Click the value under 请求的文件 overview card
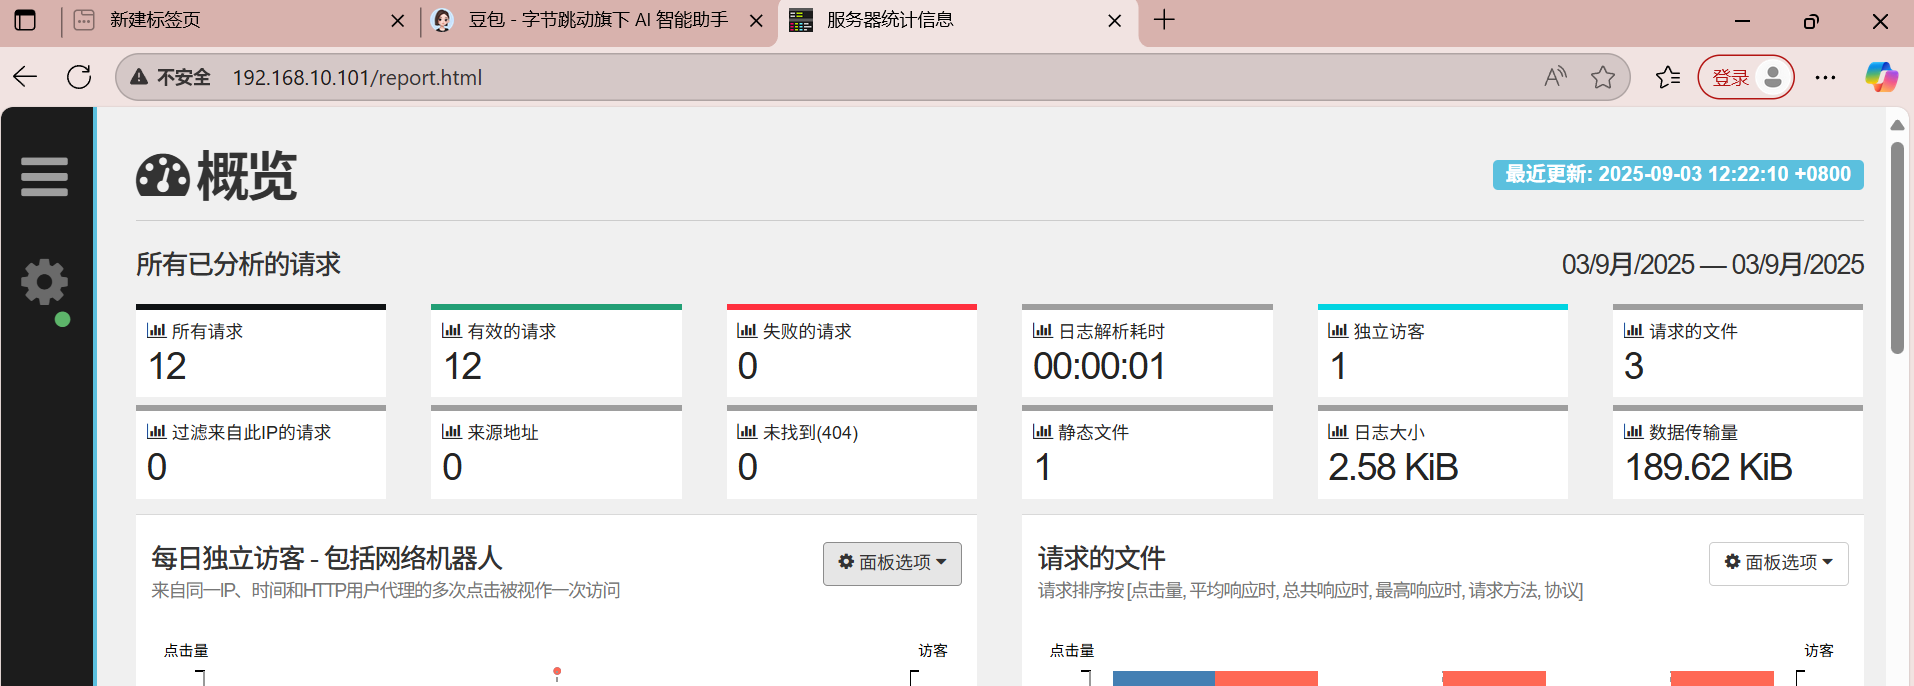 point(1634,366)
